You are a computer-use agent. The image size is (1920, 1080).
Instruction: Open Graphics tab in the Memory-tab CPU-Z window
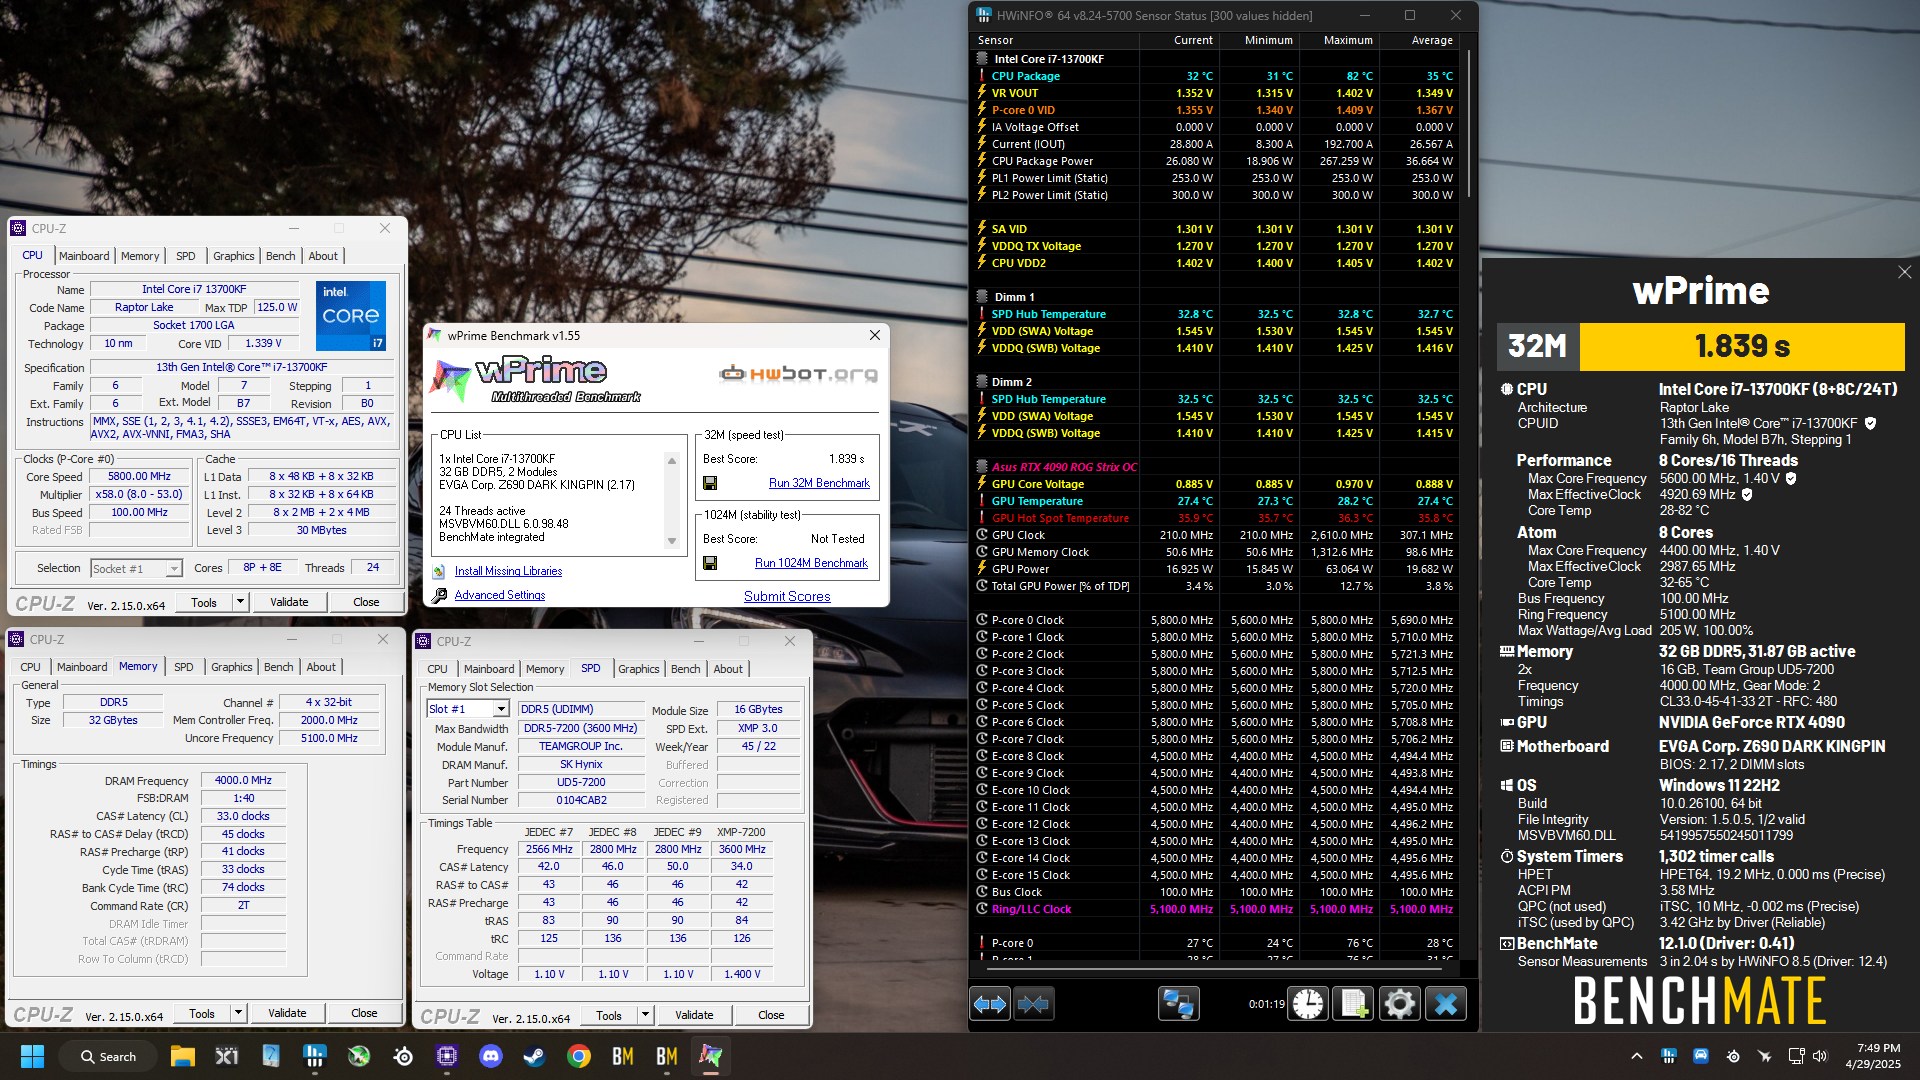click(232, 667)
